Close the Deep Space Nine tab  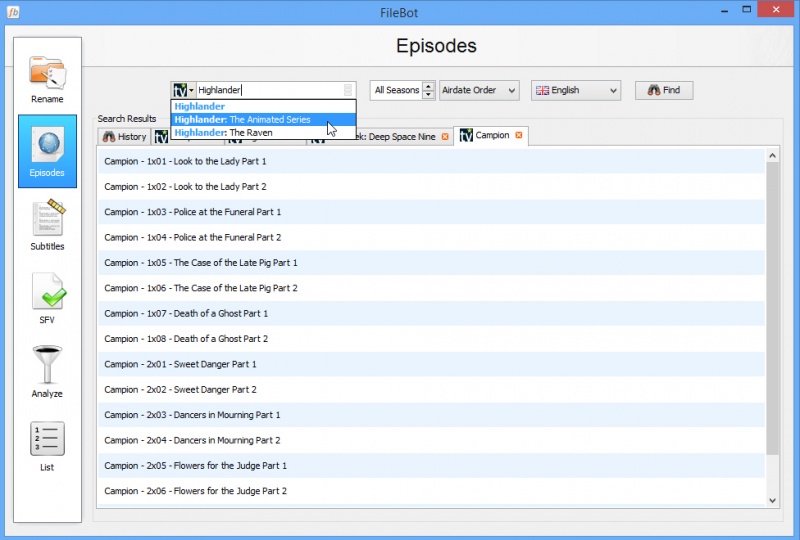[x=445, y=137]
